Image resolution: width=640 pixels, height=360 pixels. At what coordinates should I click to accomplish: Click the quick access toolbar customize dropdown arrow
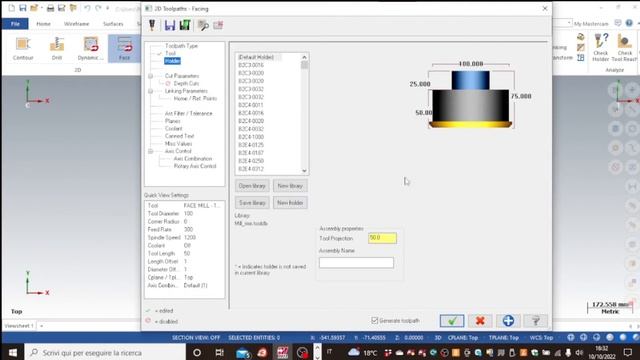pyautogui.click(x=108, y=8)
